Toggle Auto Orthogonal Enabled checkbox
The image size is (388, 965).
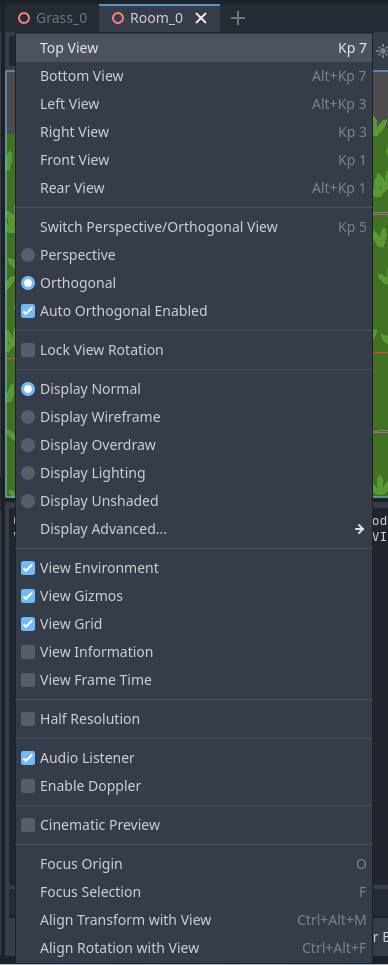point(194,311)
